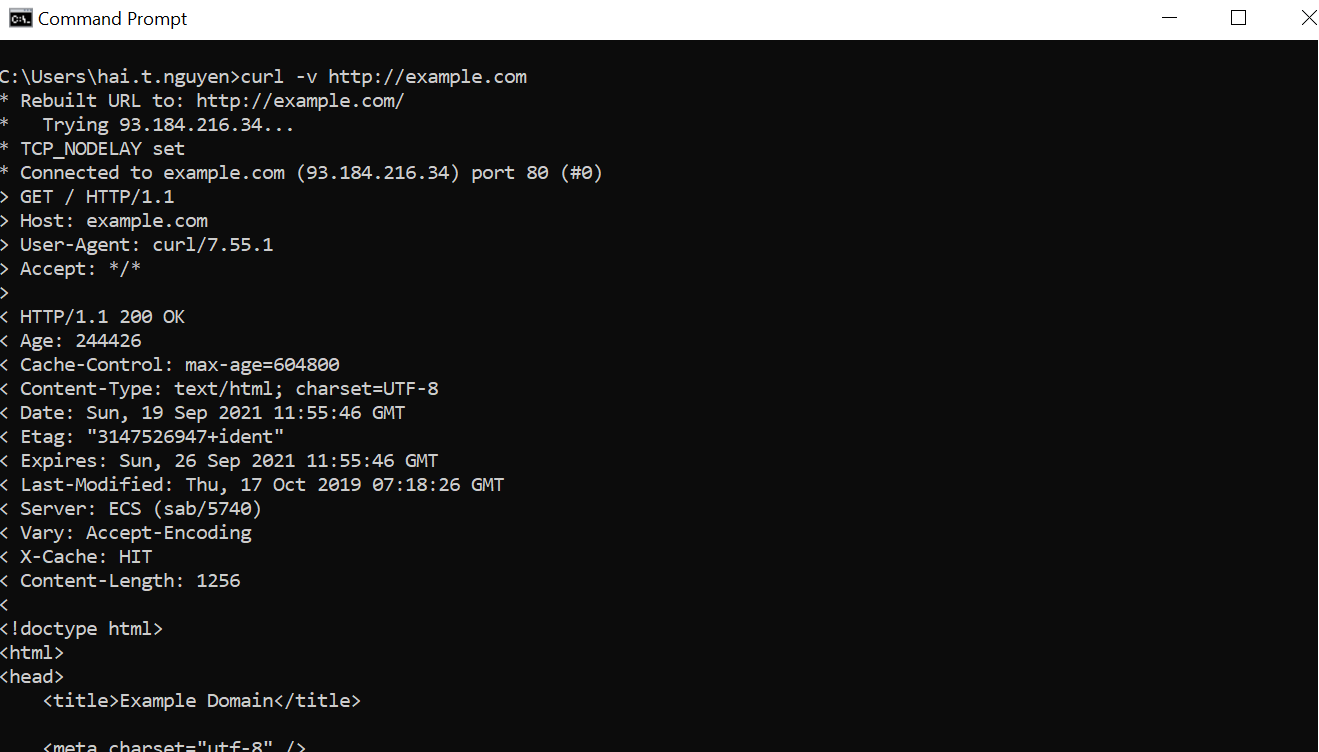Click the Command Prompt title bar text
This screenshot has width=1319, height=752.
[113, 19]
